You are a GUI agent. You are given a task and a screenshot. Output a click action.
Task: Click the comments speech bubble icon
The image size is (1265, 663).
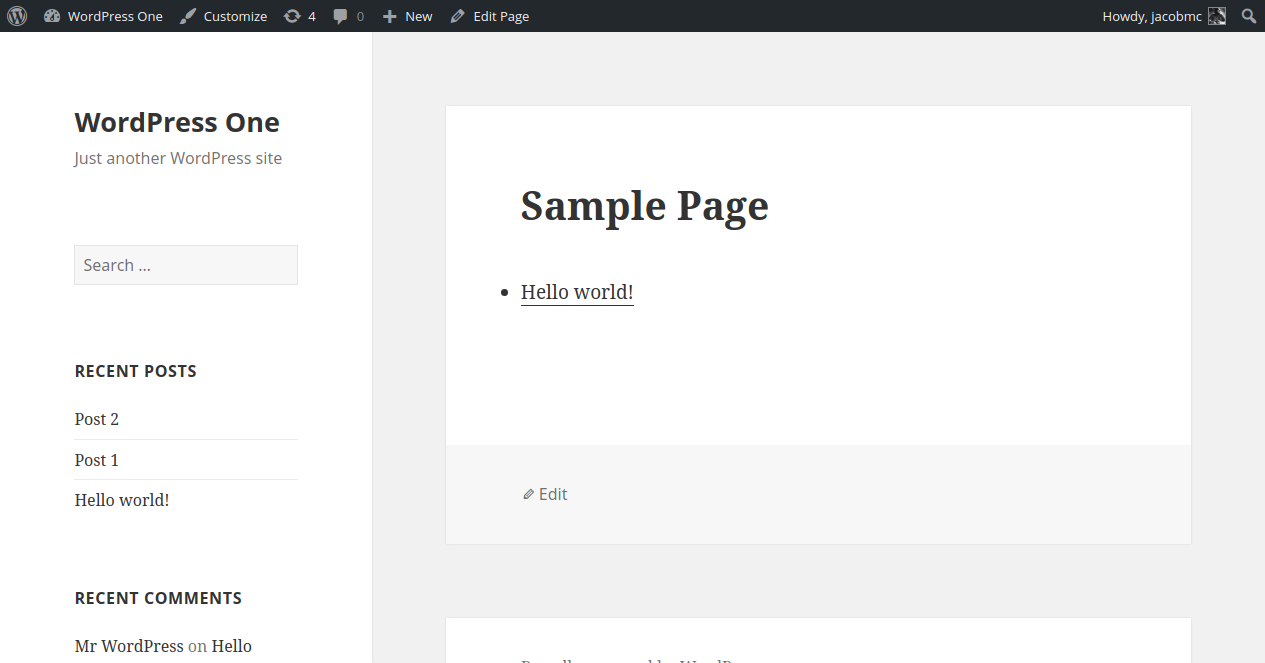point(341,16)
